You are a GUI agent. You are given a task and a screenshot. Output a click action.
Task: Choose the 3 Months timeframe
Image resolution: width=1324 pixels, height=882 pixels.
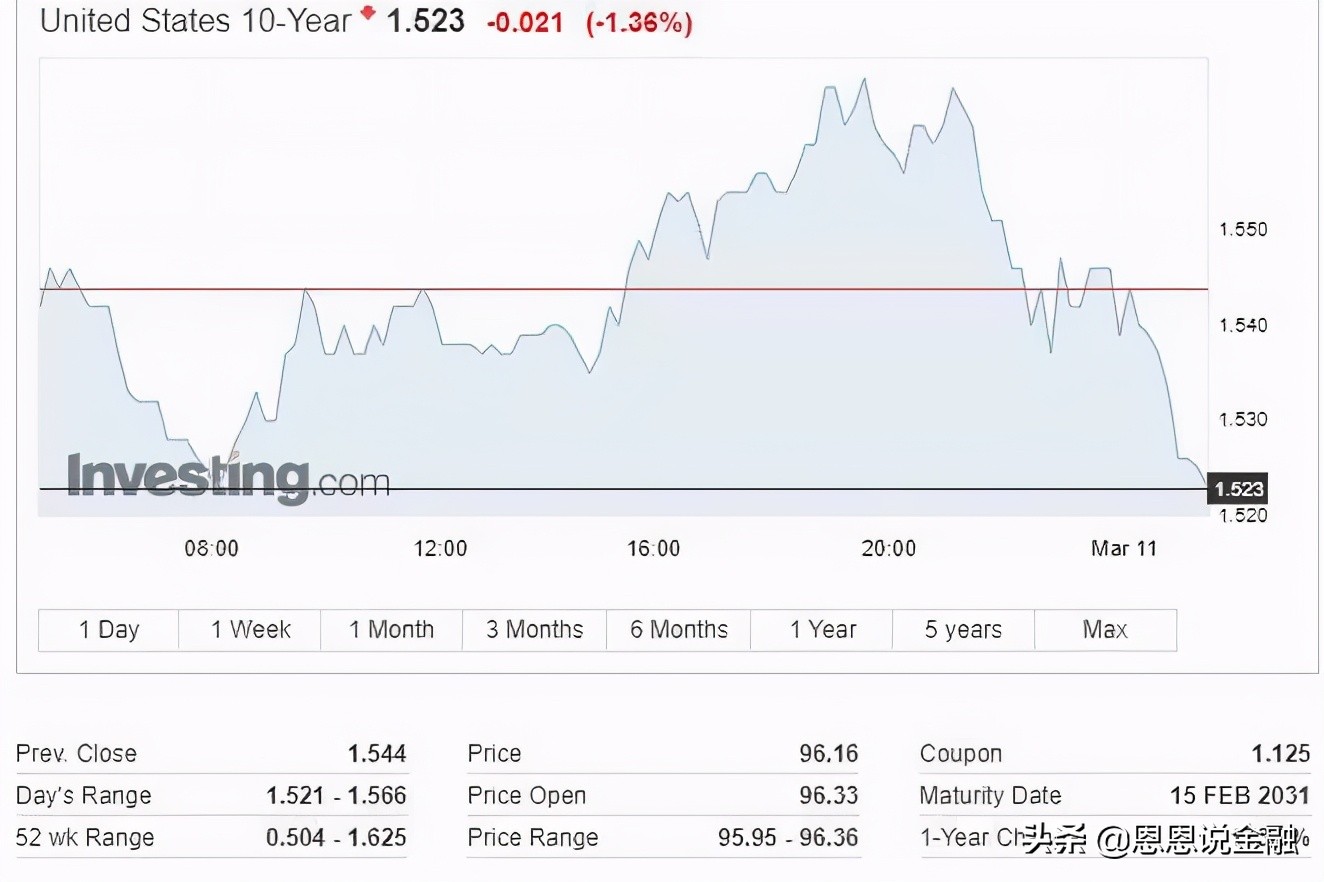[x=535, y=630]
